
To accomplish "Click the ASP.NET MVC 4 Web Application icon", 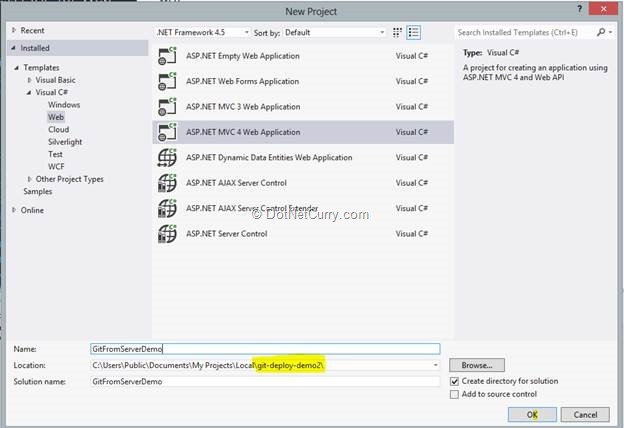I will (x=167, y=133).
